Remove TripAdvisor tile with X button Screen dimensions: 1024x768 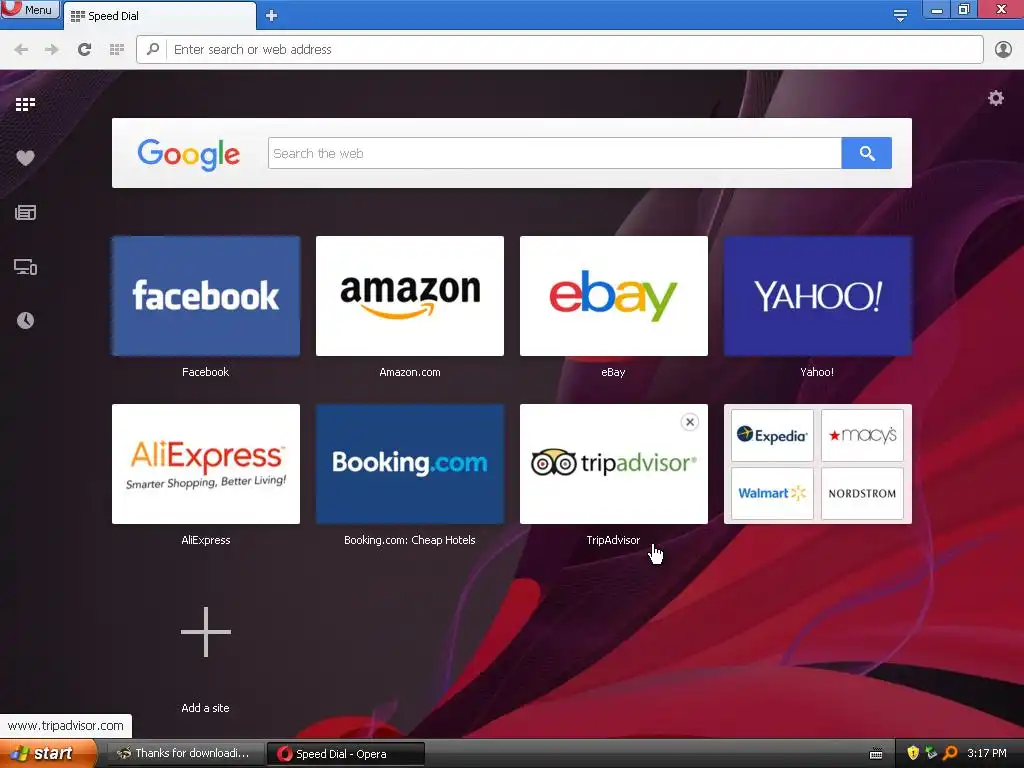click(x=690, y=422)
